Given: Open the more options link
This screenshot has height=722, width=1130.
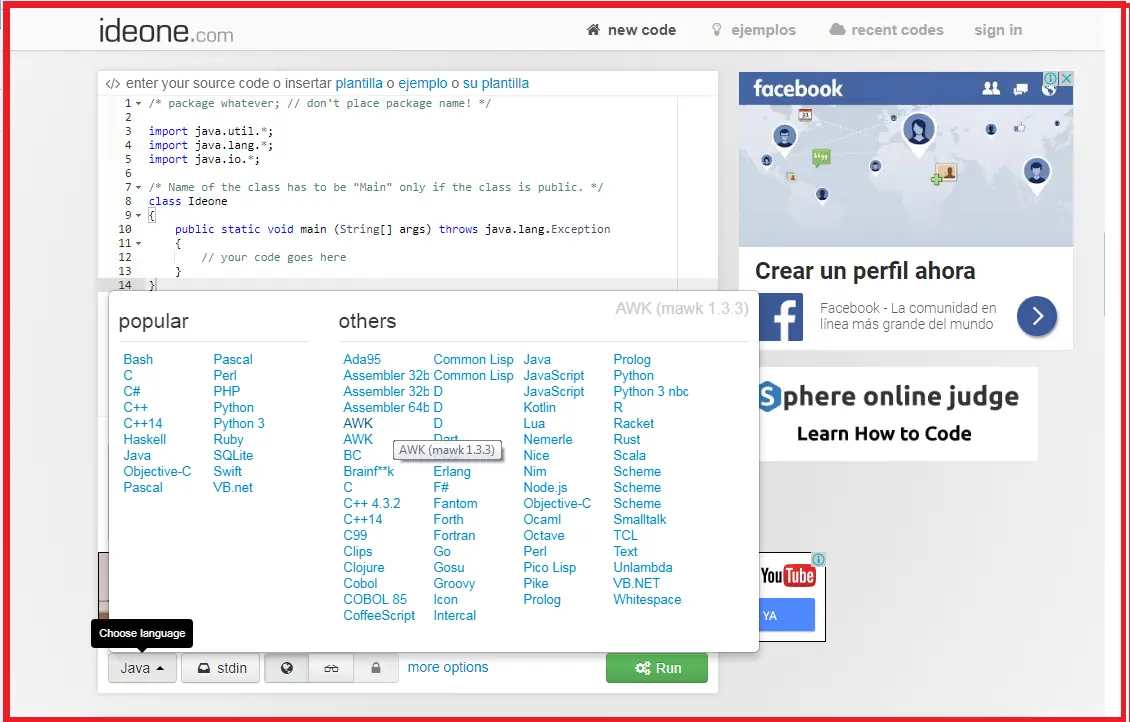Looking at the screenshot, I should point(448,667).
